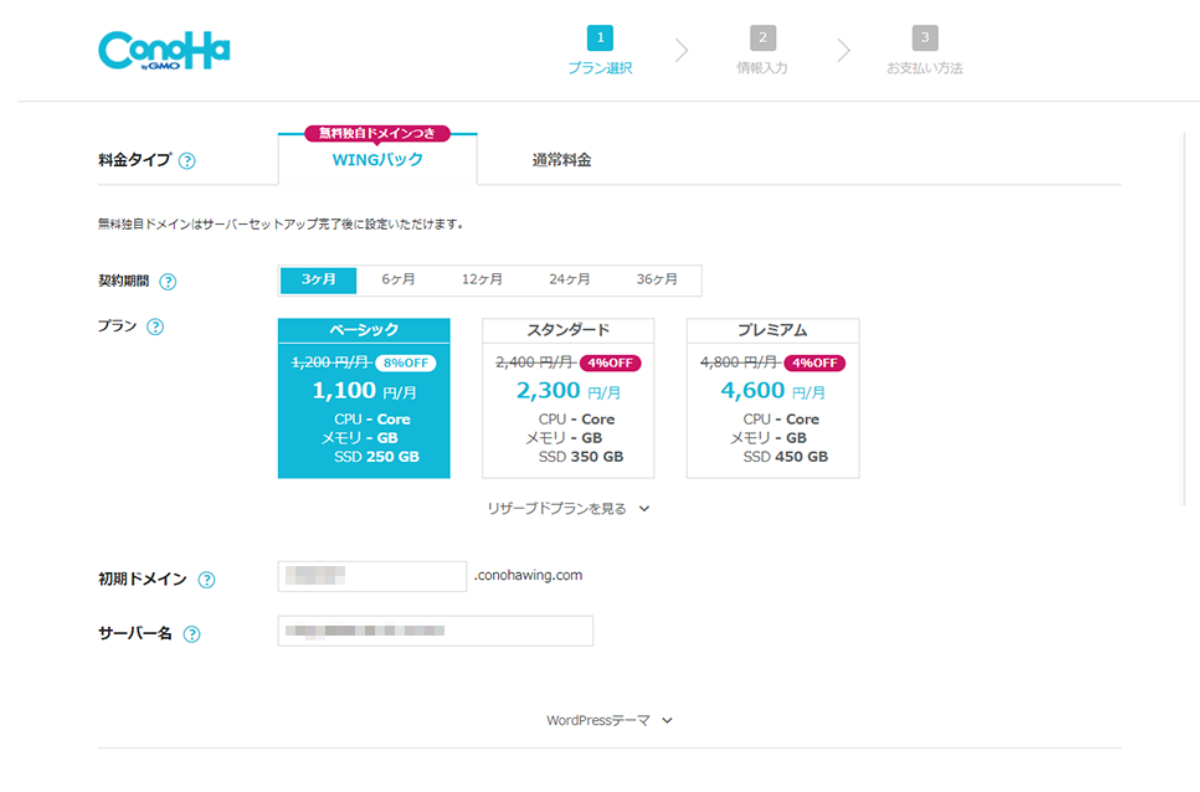
Task: Choose the スタンダード plan card
Action: pos(568,398)
